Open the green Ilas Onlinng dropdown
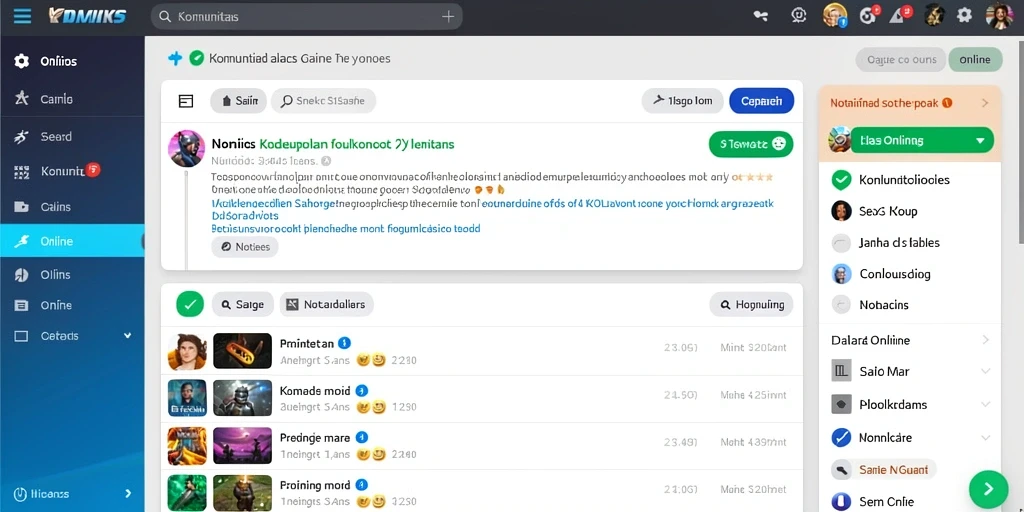Viewport: 1024px width, 512px height. coord(921,140)
